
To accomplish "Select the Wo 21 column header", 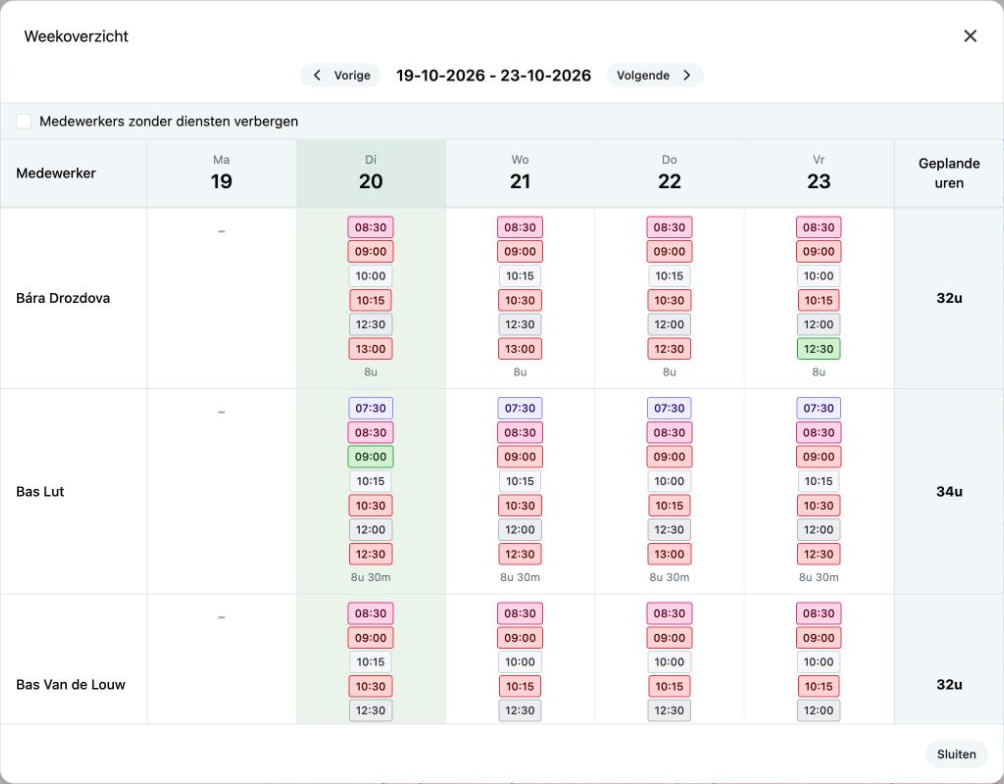I will coord(520,173).
